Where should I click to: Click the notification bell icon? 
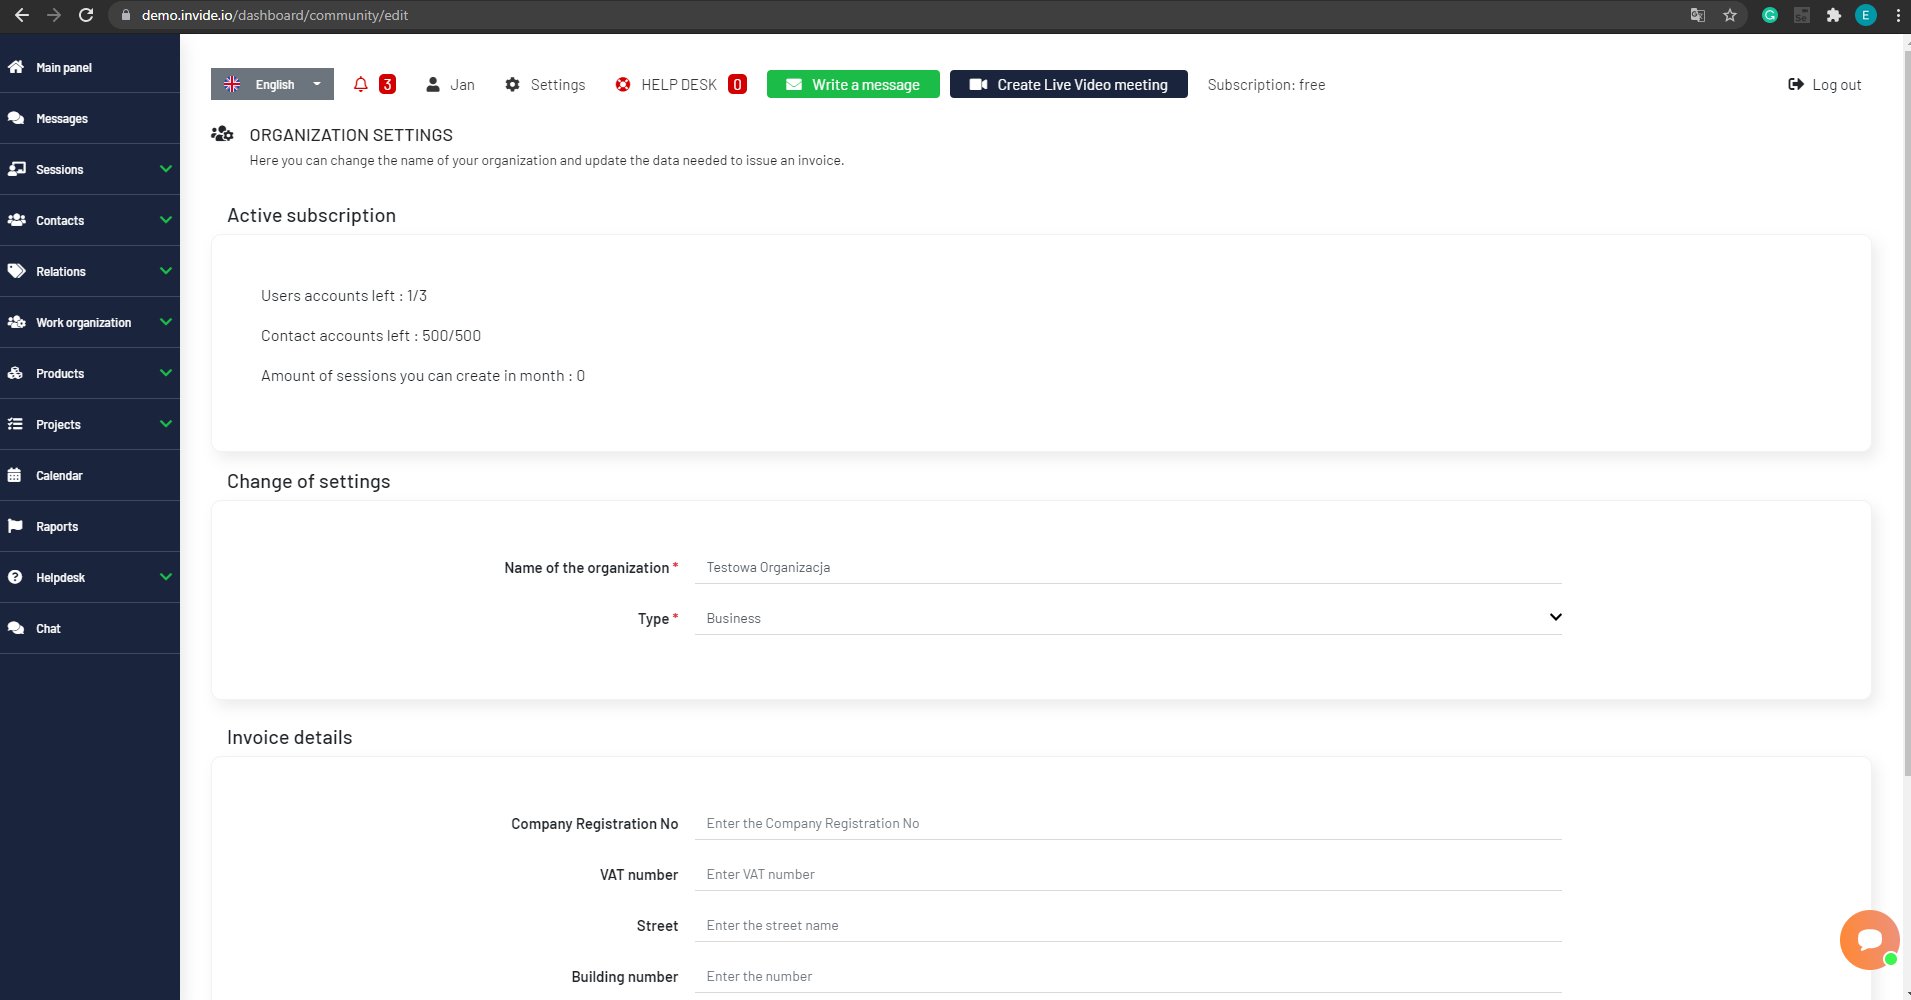point(361,84)
